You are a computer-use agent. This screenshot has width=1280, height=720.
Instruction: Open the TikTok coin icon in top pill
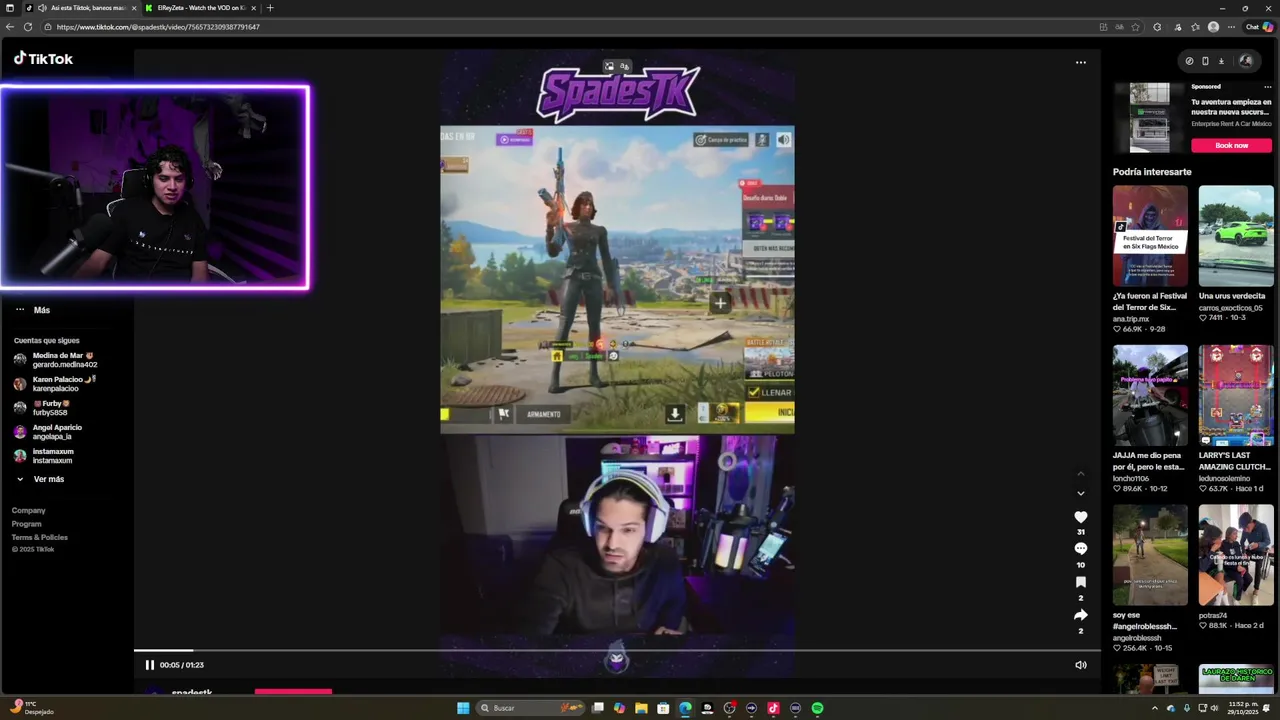(1189, 61)
